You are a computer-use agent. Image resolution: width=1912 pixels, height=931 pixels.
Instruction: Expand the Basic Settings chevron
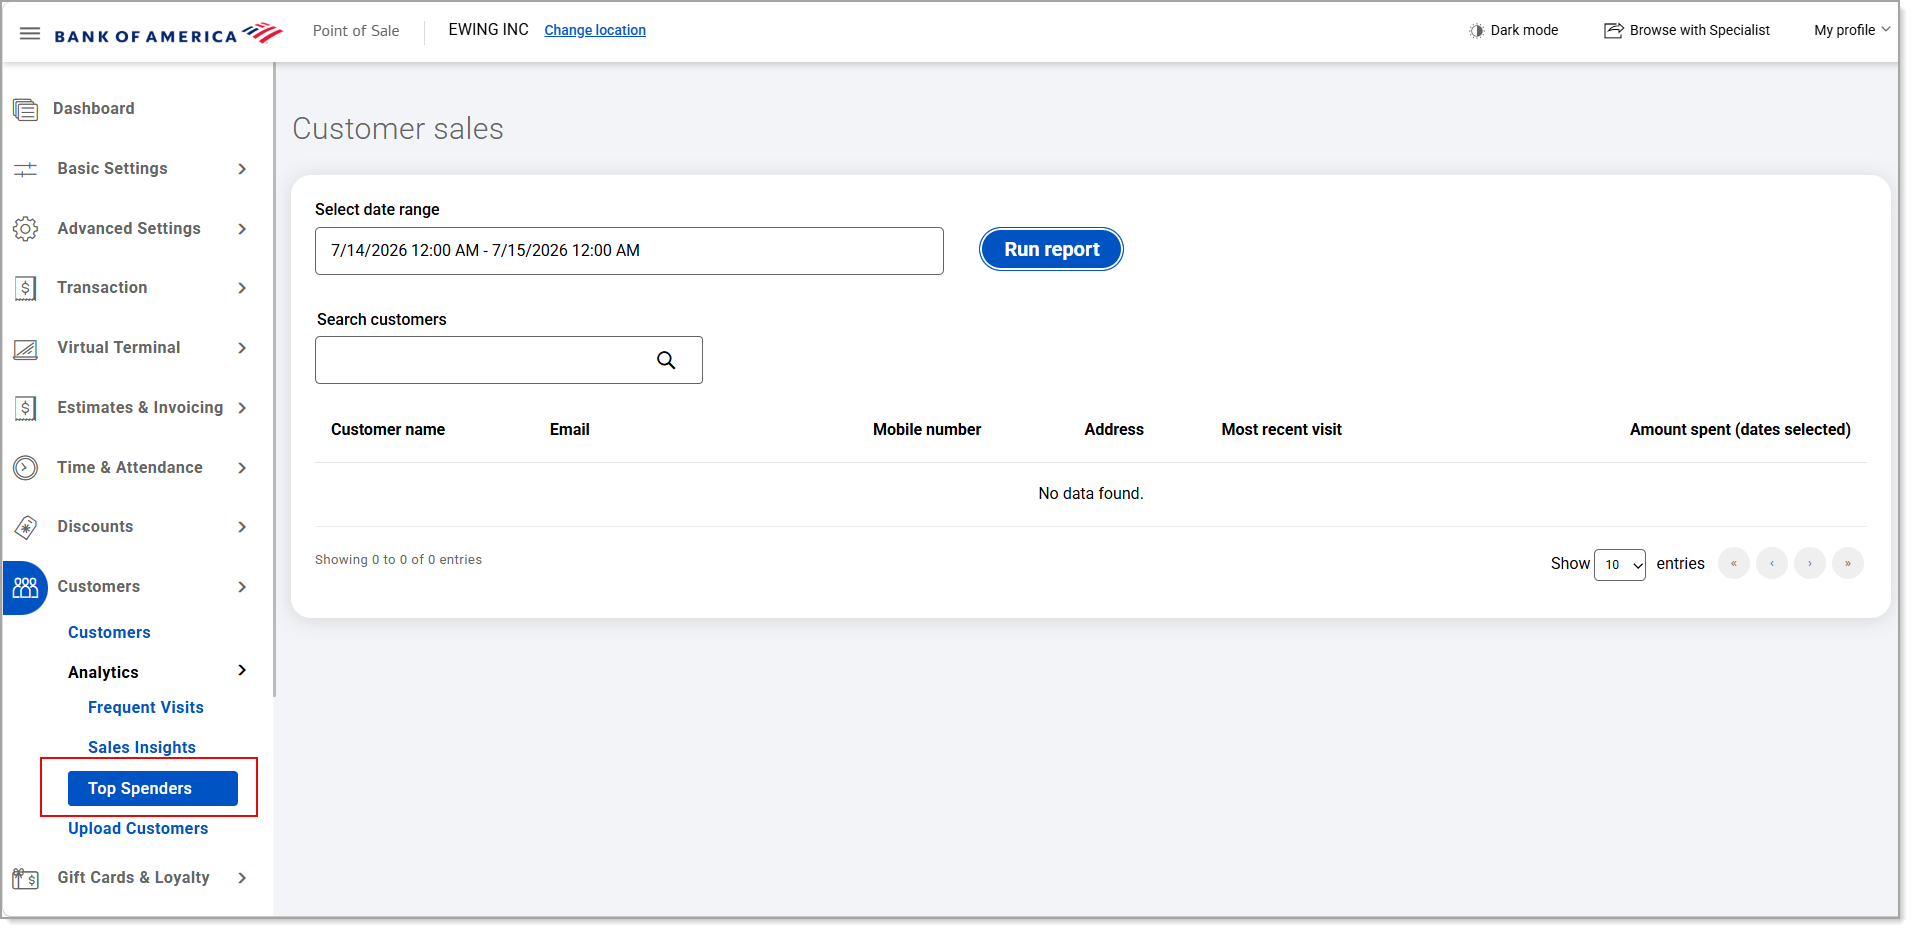242,169
